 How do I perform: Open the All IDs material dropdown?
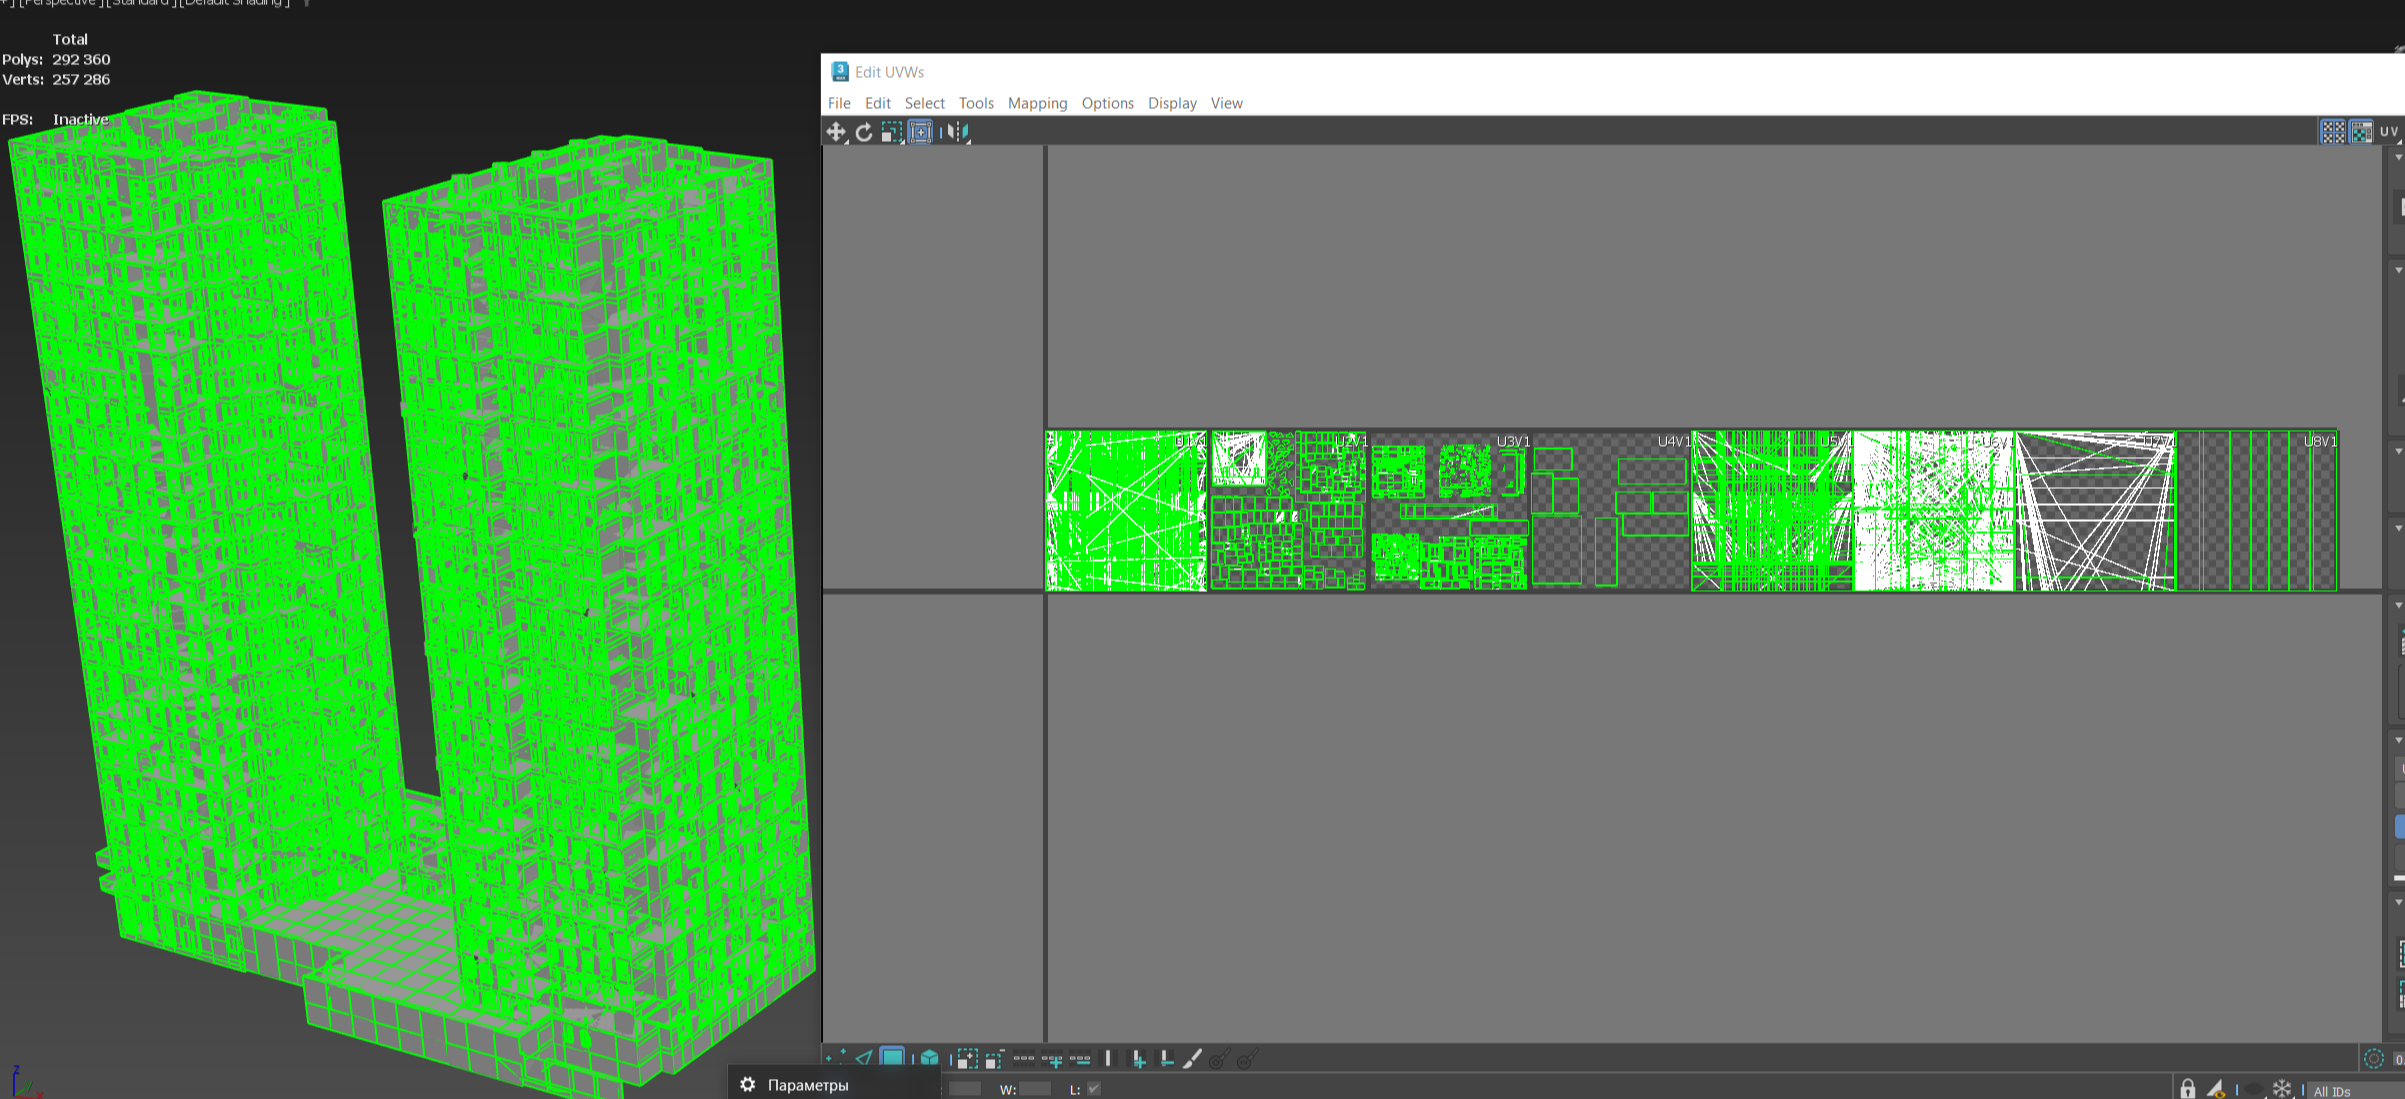point(2355,1091)
